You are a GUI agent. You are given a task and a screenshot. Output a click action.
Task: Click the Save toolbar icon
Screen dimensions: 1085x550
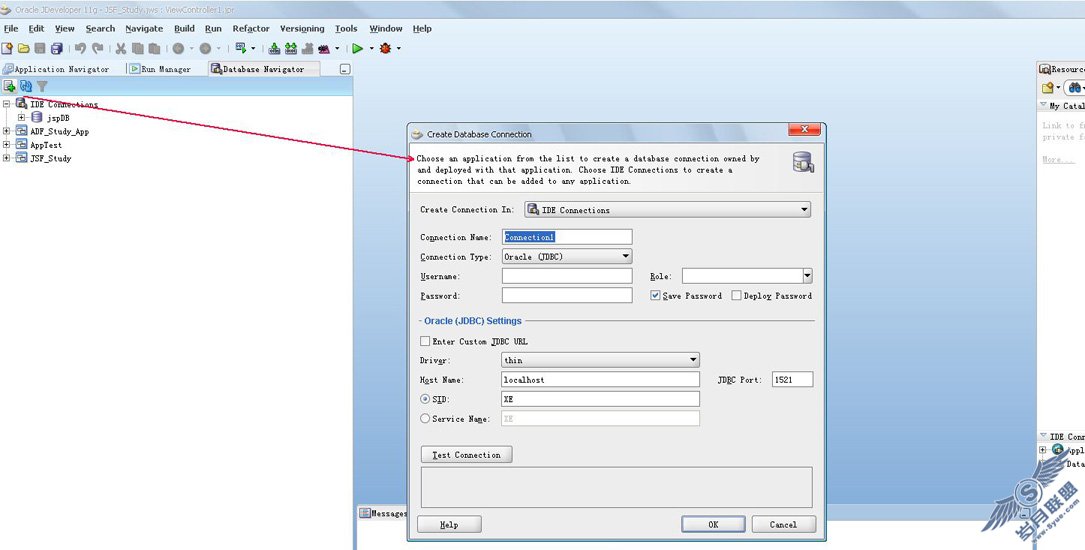[x=40, y=48]
